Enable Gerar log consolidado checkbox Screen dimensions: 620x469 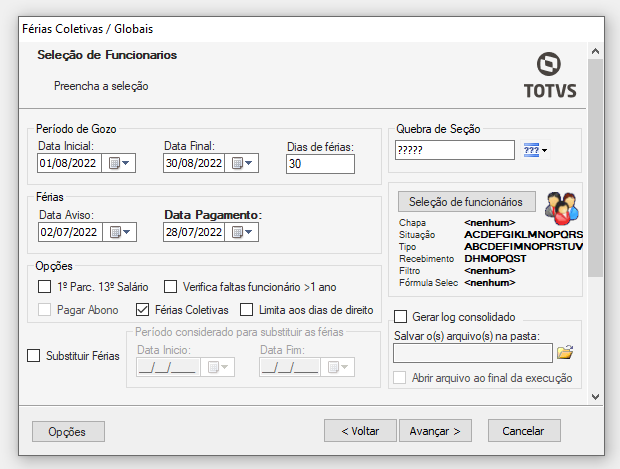point(400,317)
